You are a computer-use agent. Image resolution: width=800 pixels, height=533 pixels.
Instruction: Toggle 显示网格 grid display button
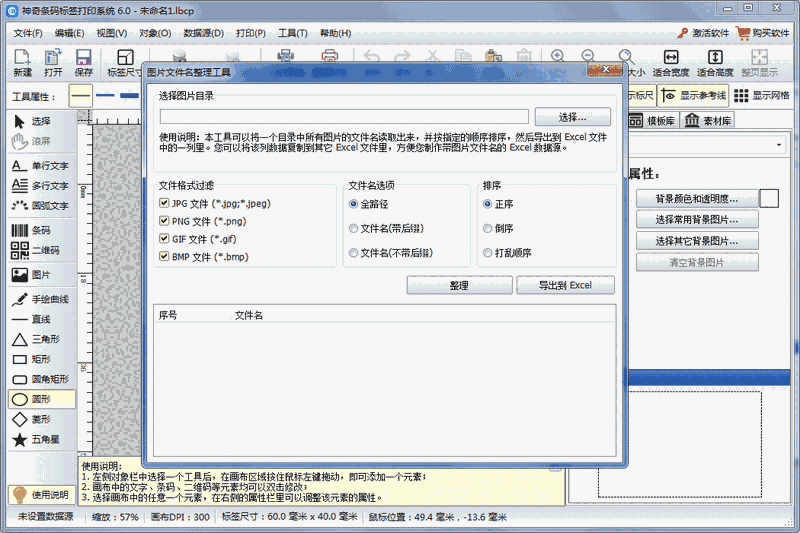pos(762,95)
